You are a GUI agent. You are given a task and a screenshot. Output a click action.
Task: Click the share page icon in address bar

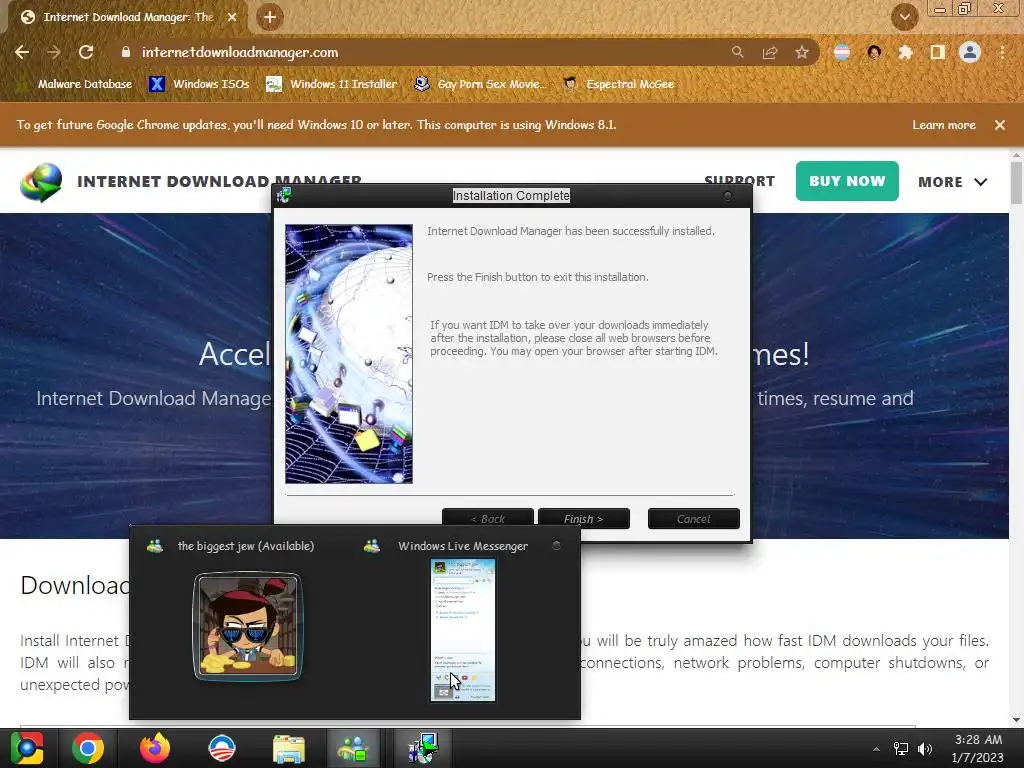tap(770, 52)
